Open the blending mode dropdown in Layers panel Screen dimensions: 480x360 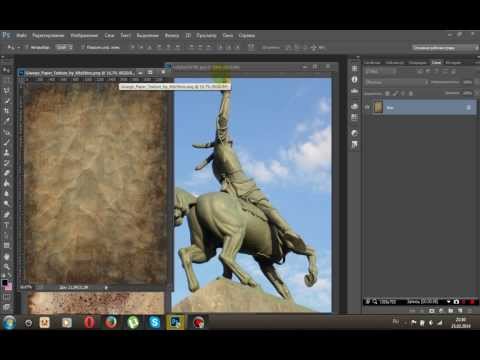click(396, 82)
